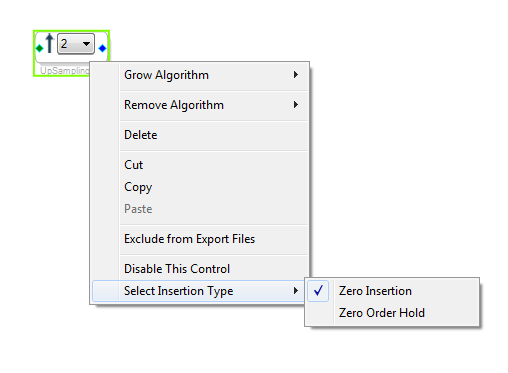Pick the checked Zero Insertion option
The image size is (508, 373).
click(x=393, y=291)
